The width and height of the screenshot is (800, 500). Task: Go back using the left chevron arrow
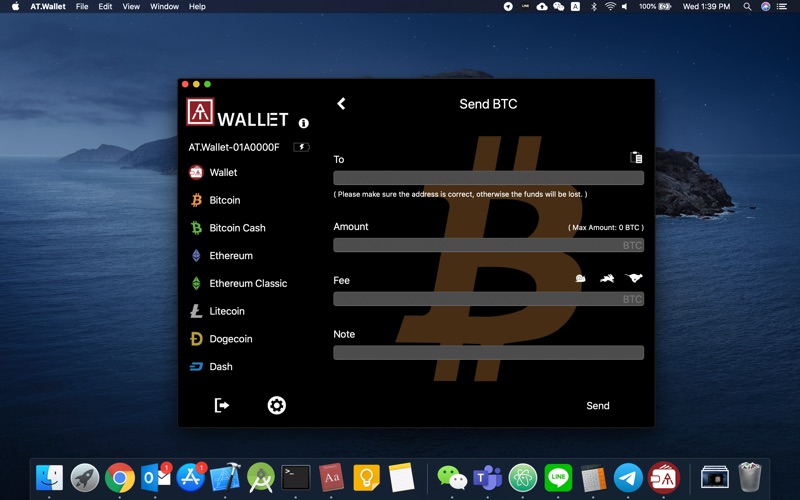pyautogui.click(x=341, y=104)
